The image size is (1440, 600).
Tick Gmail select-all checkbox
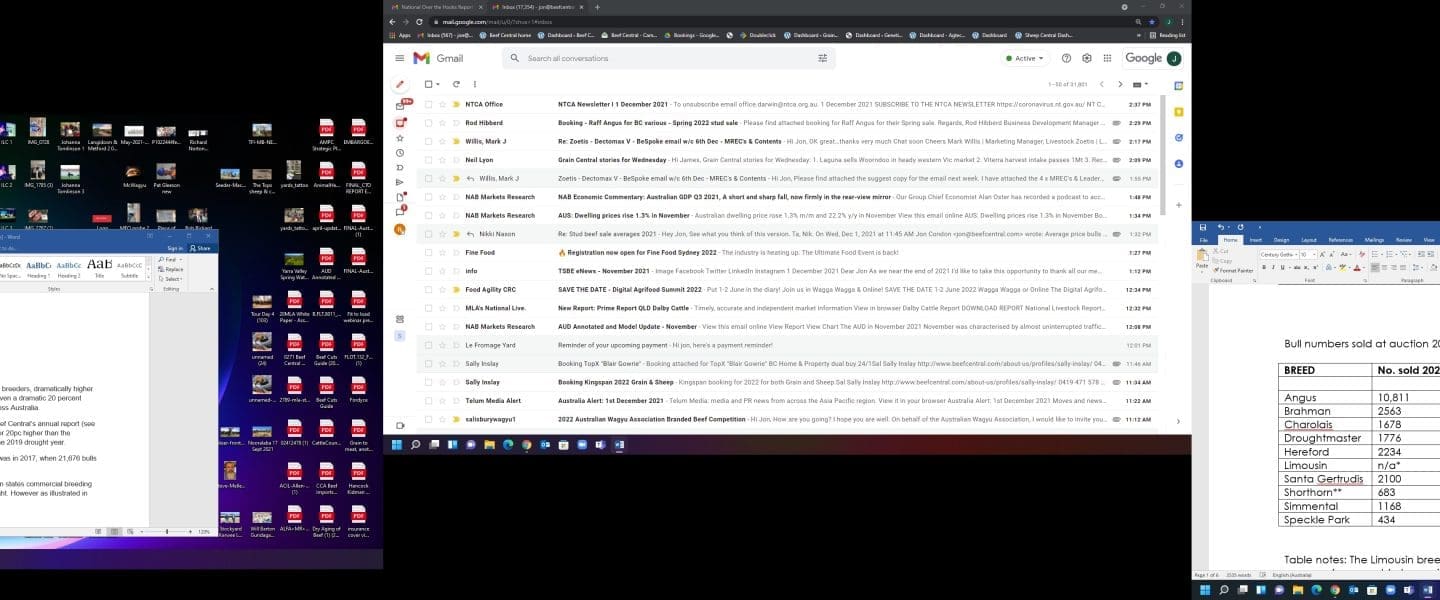(x=429, y=84)
